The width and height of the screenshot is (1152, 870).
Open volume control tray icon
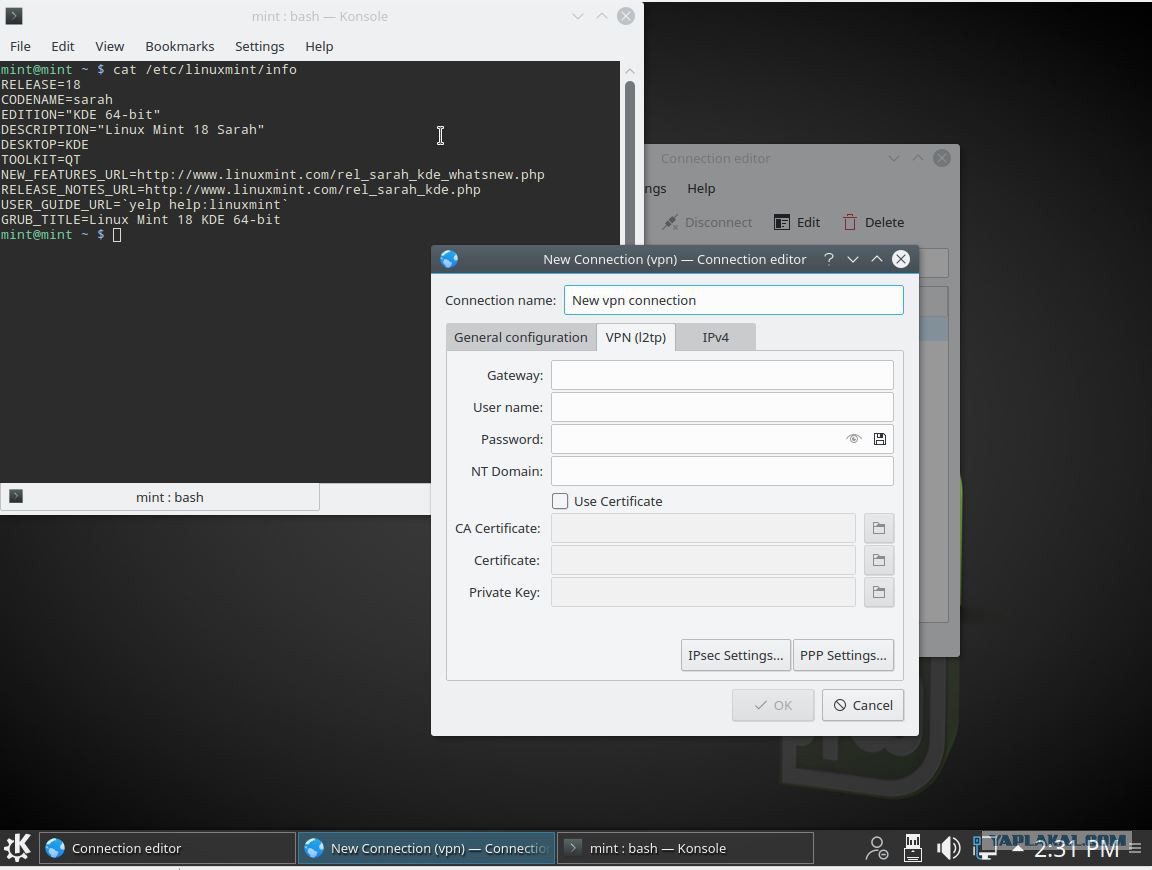point(948,848)
